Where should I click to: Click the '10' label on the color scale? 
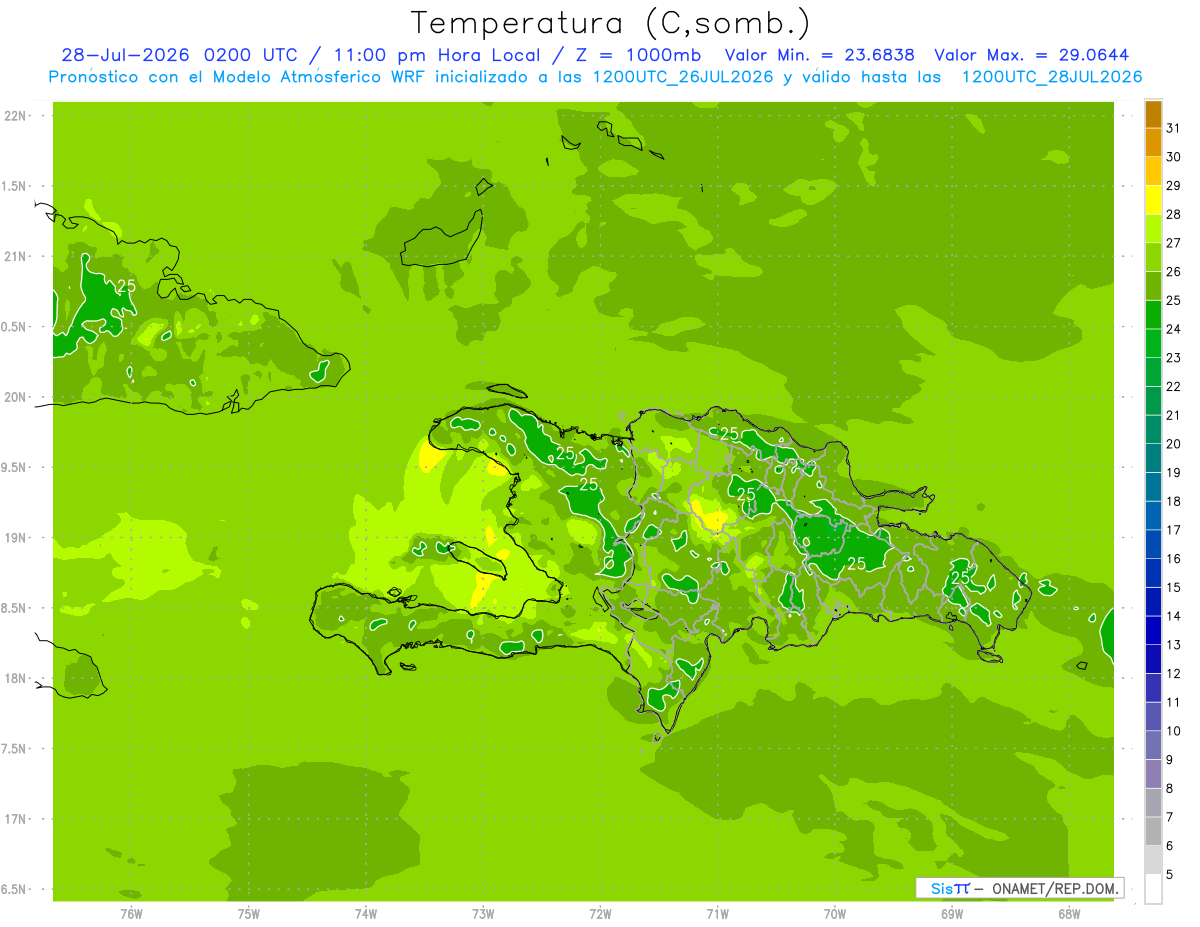pyautogui.click(x=1174, y=731)
